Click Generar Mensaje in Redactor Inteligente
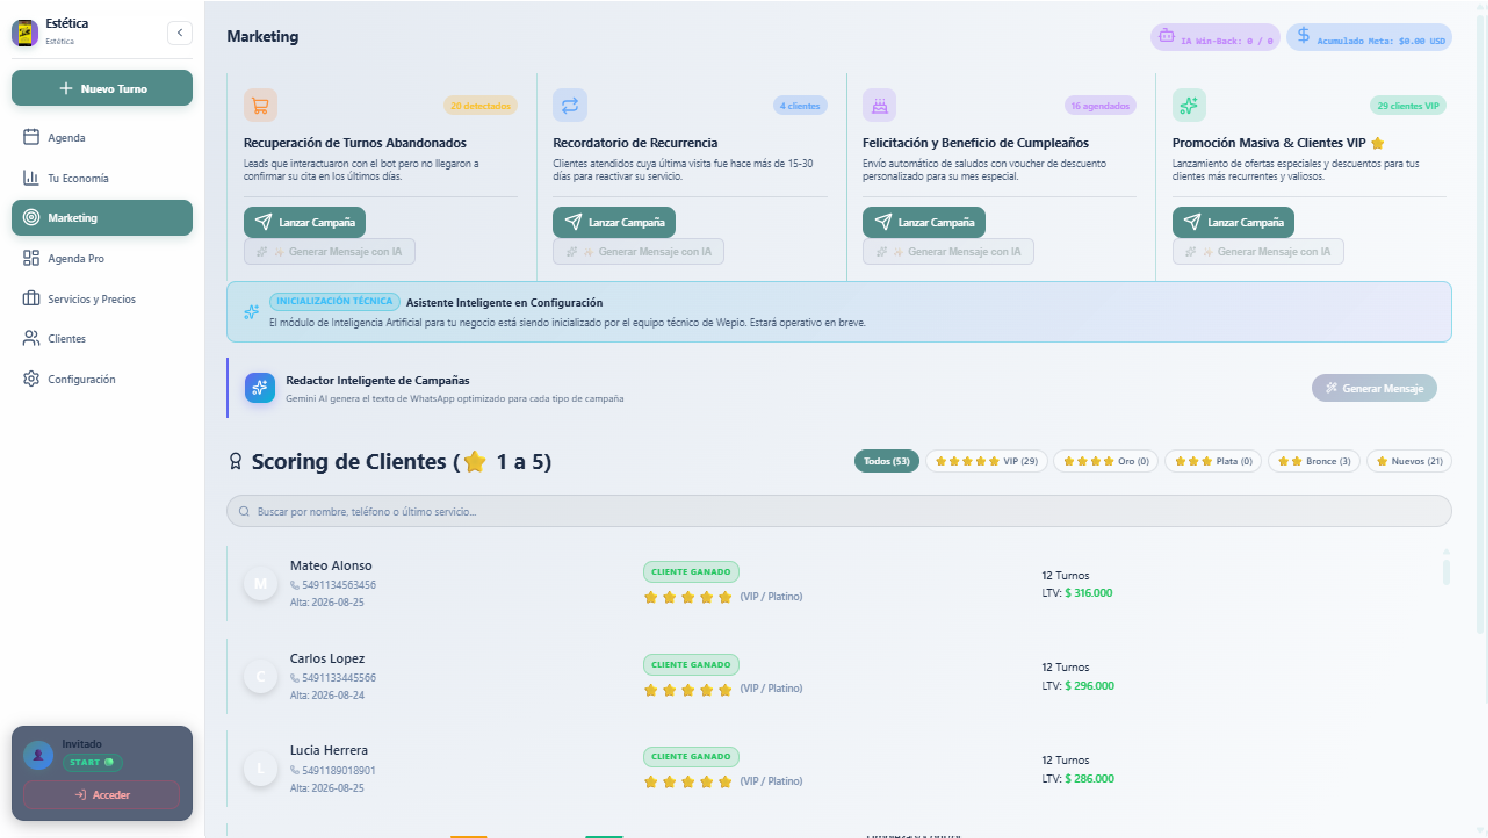 point(1374,388)
